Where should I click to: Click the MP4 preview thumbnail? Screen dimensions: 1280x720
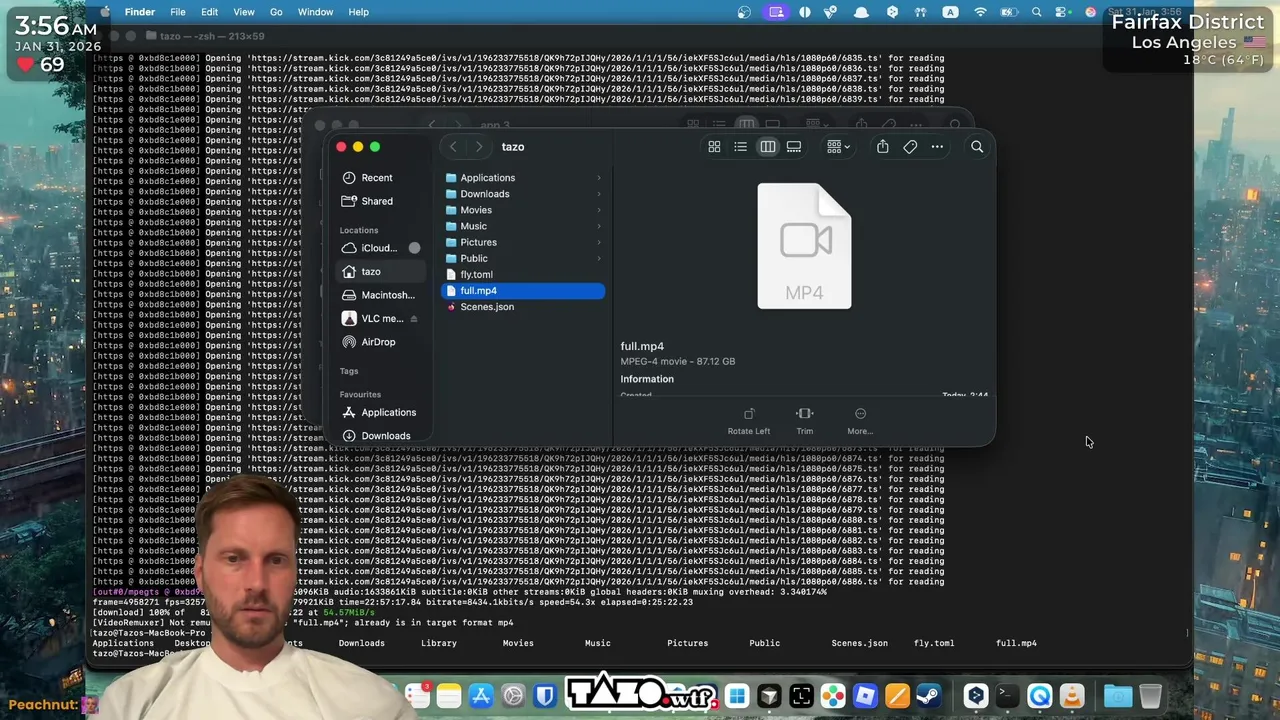[804, 246]
